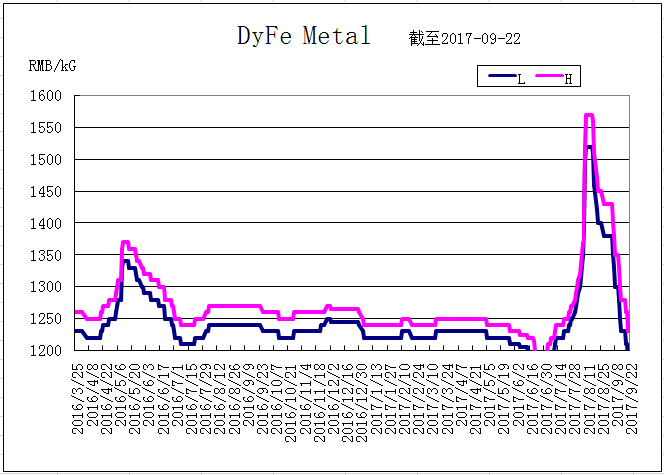Select the 1600 y-axis label
This screenshot has width=664, height=475.
45,96
